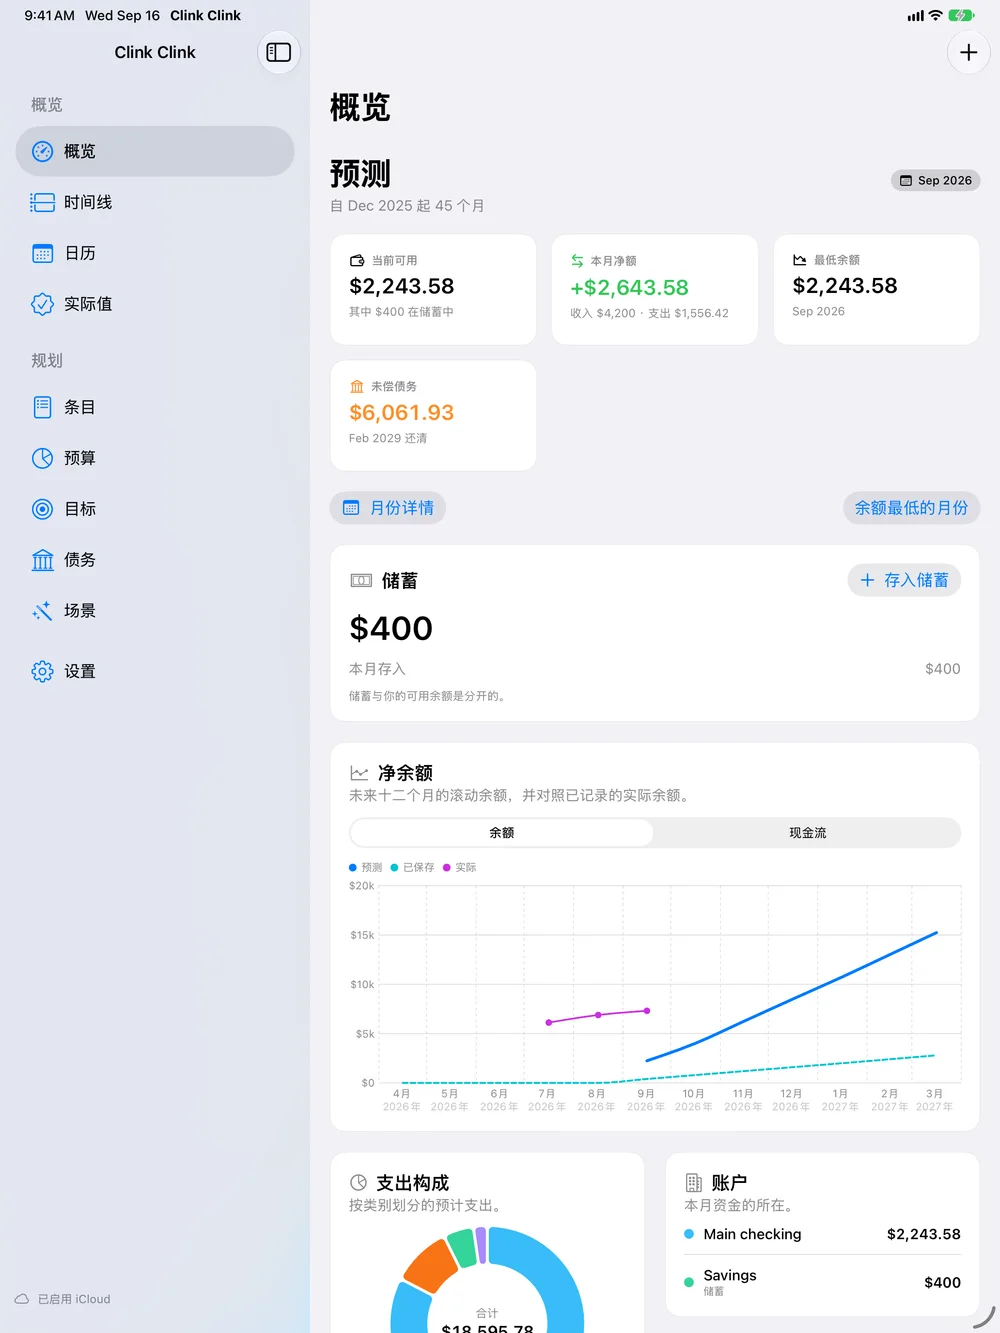Click the orange donut chart segment
1000x1333 pixels.
coord(430,1265)
